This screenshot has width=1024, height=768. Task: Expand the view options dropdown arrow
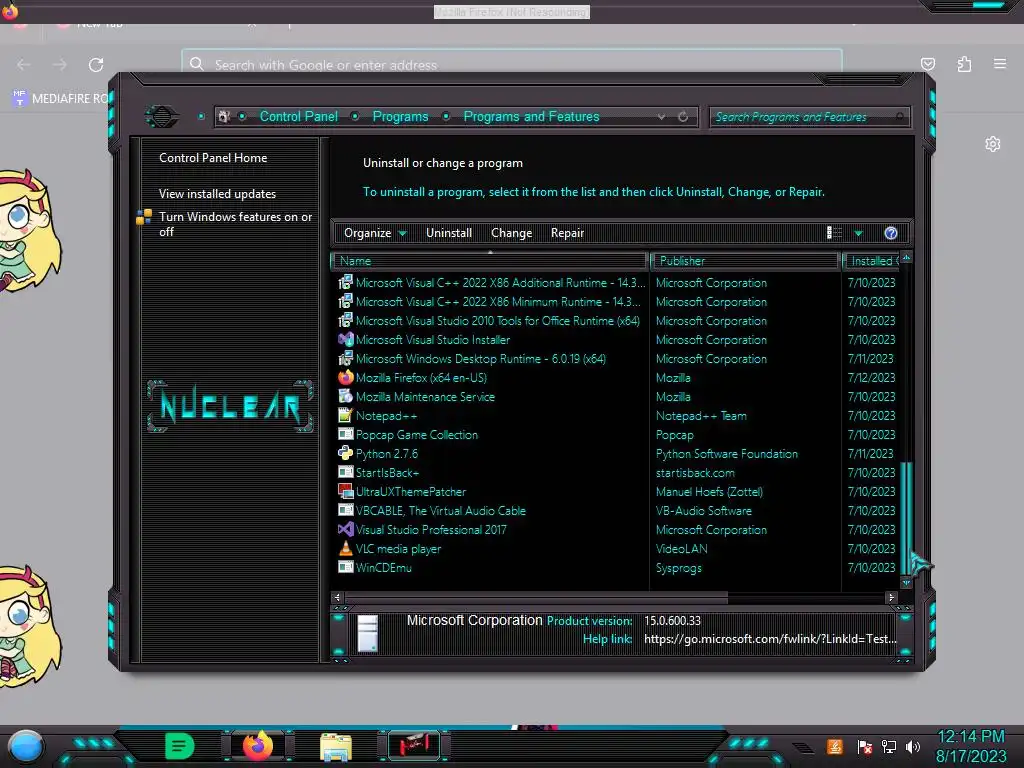(858, 233)
